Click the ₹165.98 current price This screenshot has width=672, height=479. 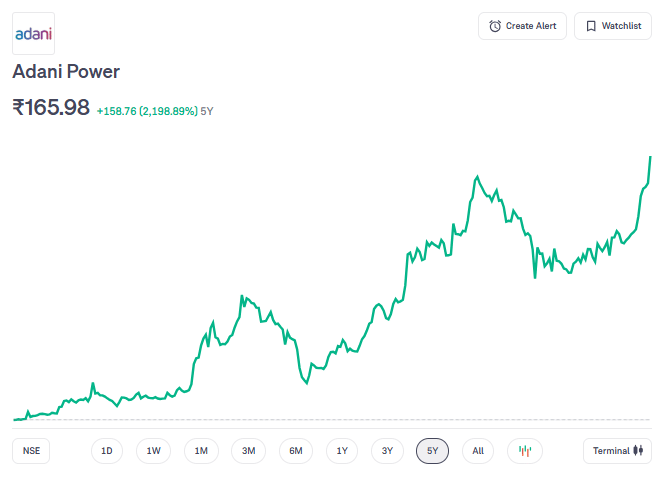pyautogui.click(x=51, y=107)
